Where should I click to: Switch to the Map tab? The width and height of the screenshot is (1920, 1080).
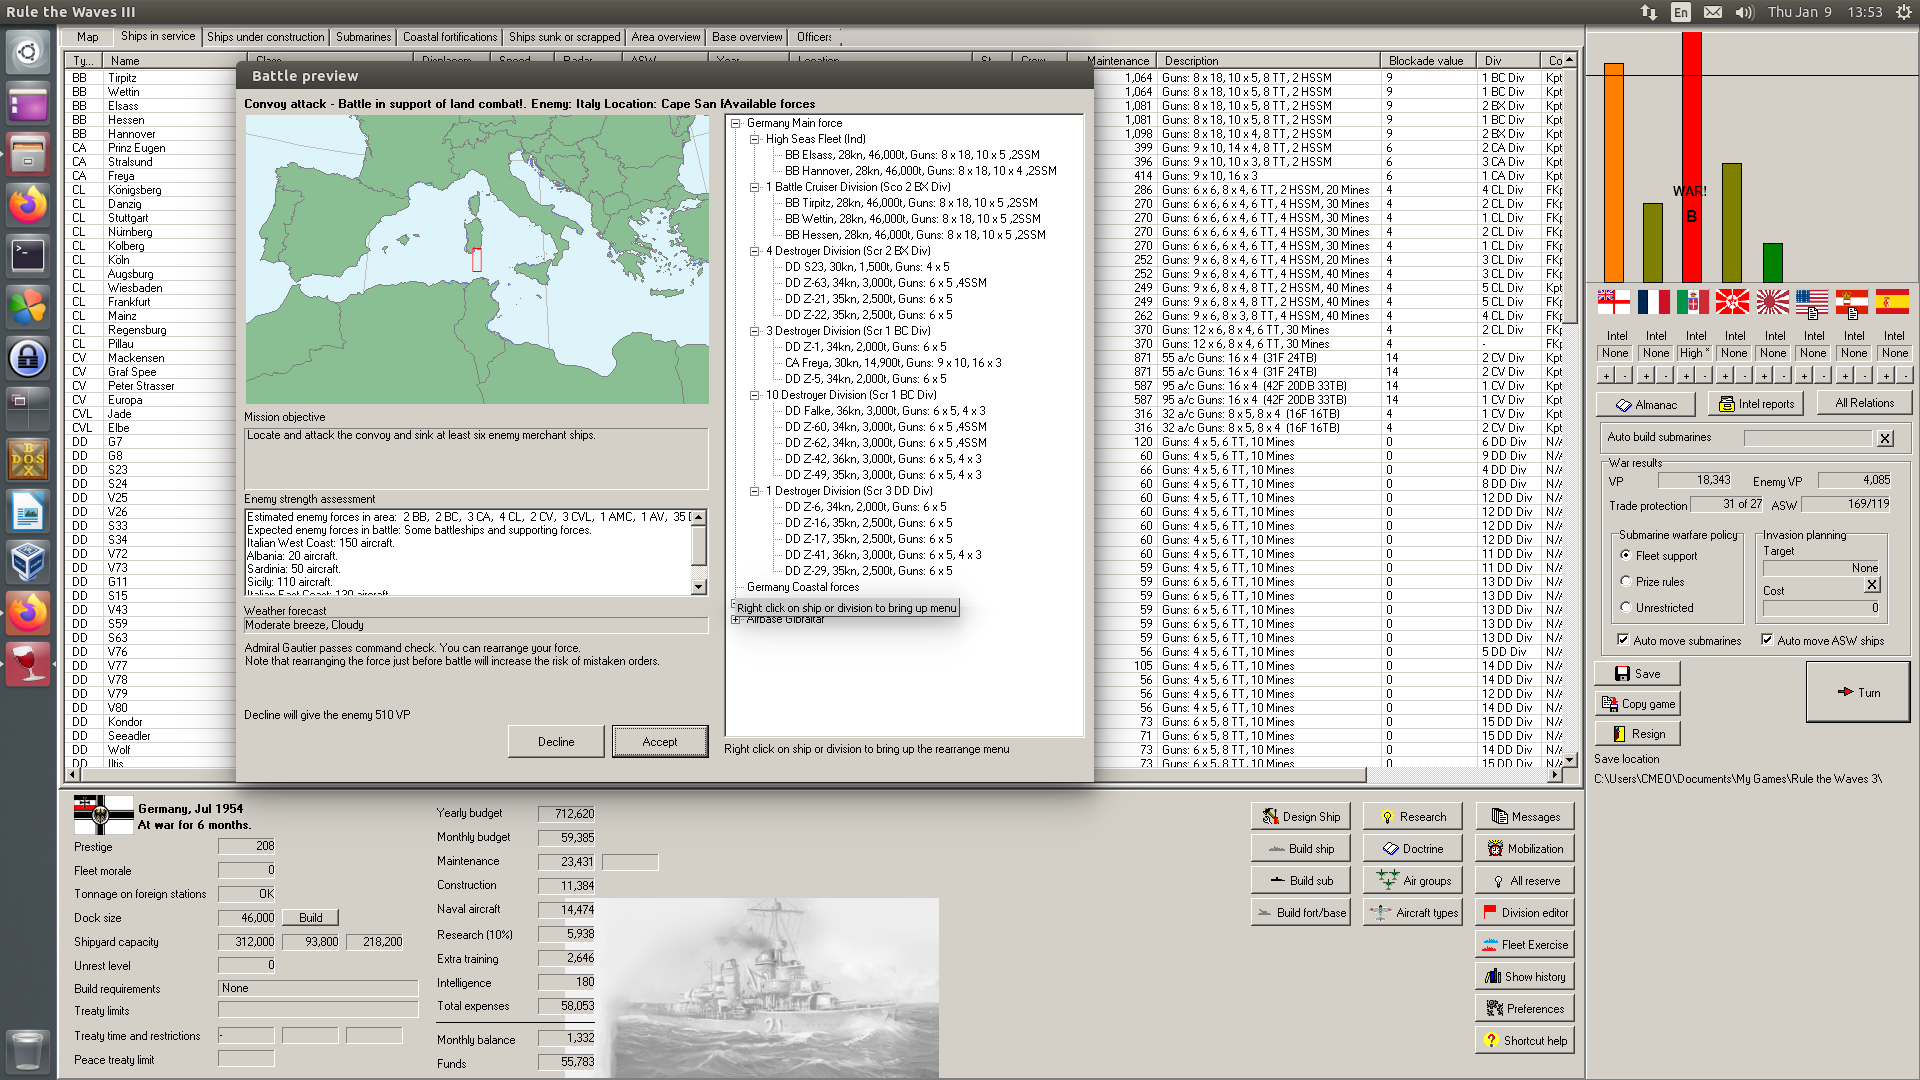point(88,37)
